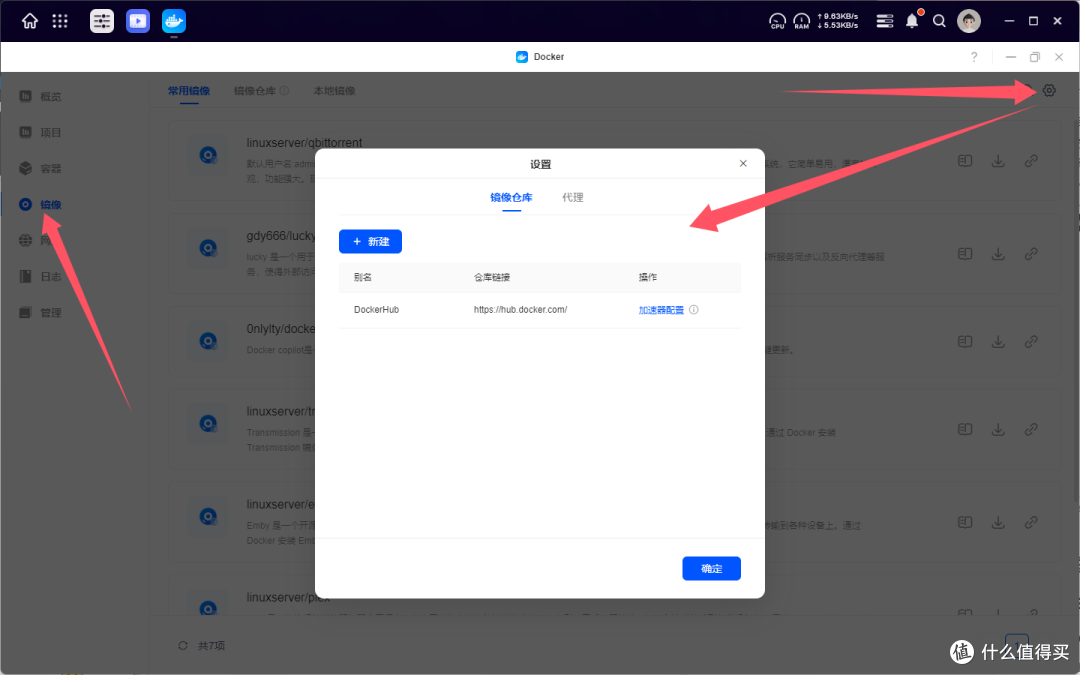1080x675 pixels.
Task: Open details icon for linuxserver/qbittorrent
Action: (965, 160)
